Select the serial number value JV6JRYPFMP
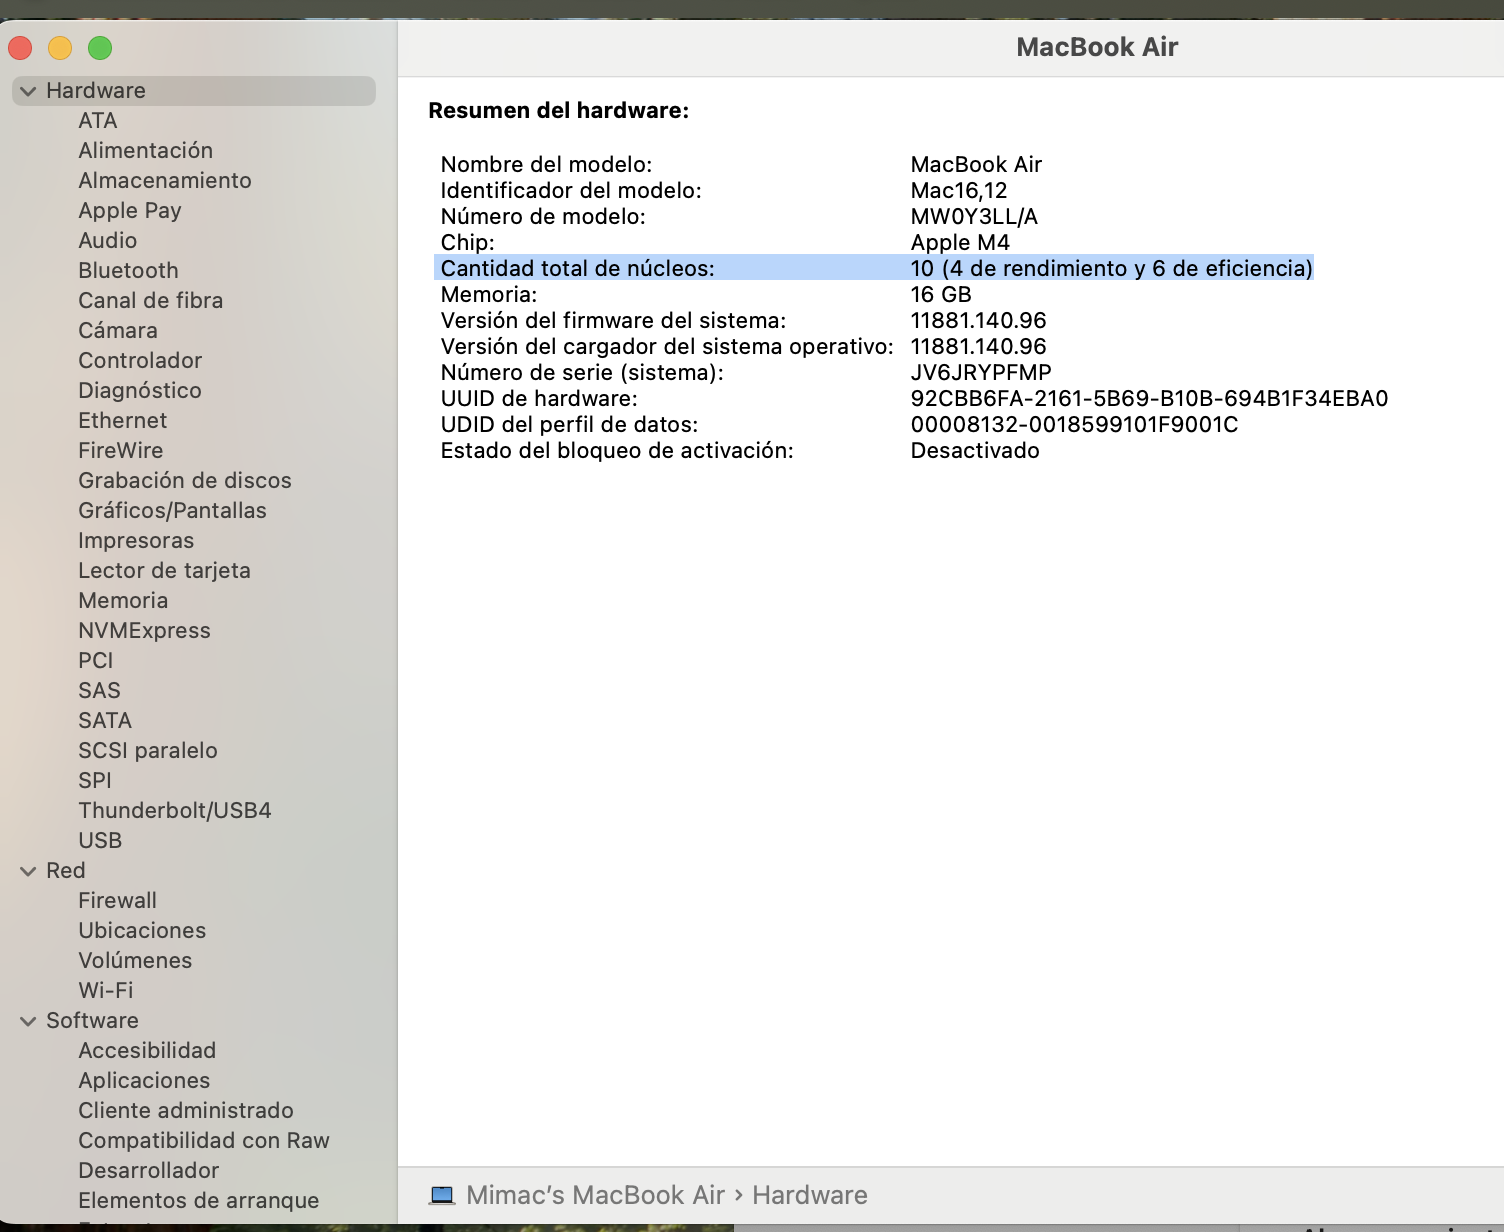 [980, 372]
